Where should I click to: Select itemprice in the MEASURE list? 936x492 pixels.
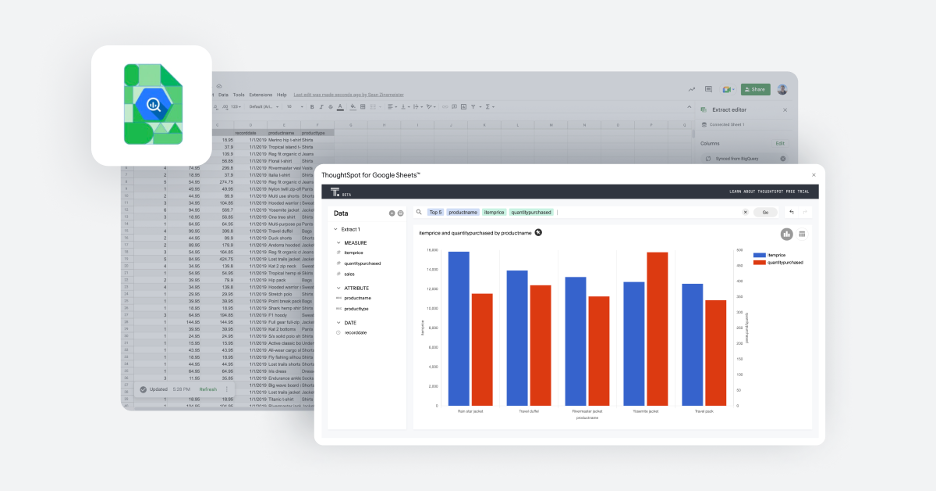(353, 253)
